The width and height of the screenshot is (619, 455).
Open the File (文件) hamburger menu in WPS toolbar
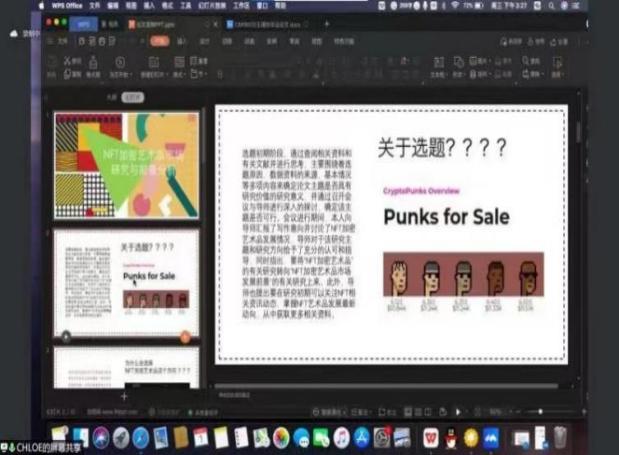pos(58,41)
